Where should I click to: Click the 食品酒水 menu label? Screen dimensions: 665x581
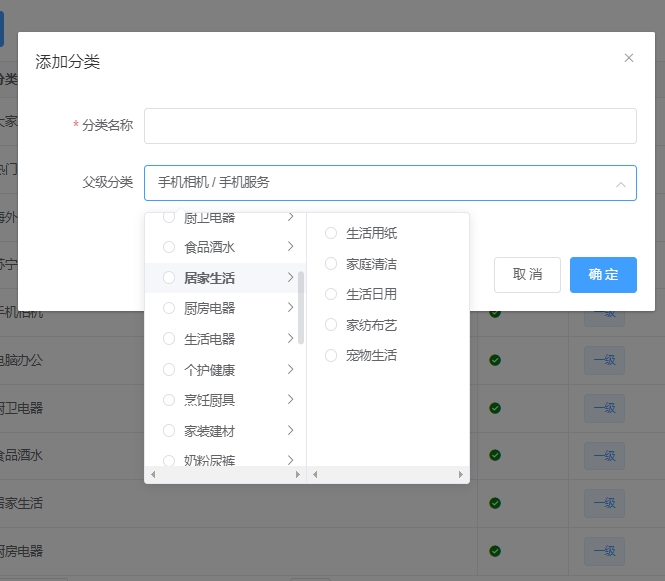210,247
